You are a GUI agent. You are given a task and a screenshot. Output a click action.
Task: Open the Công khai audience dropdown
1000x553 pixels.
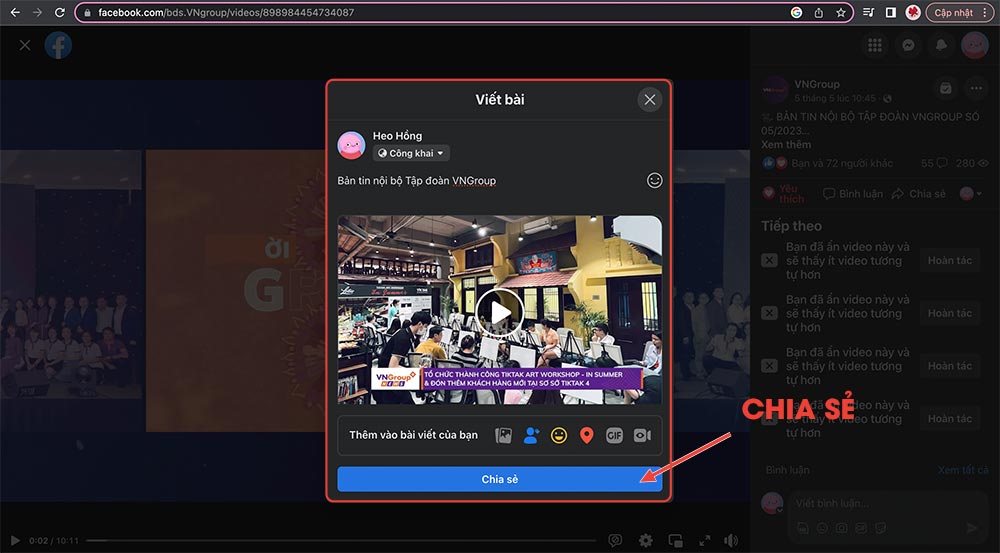(411, 153)
